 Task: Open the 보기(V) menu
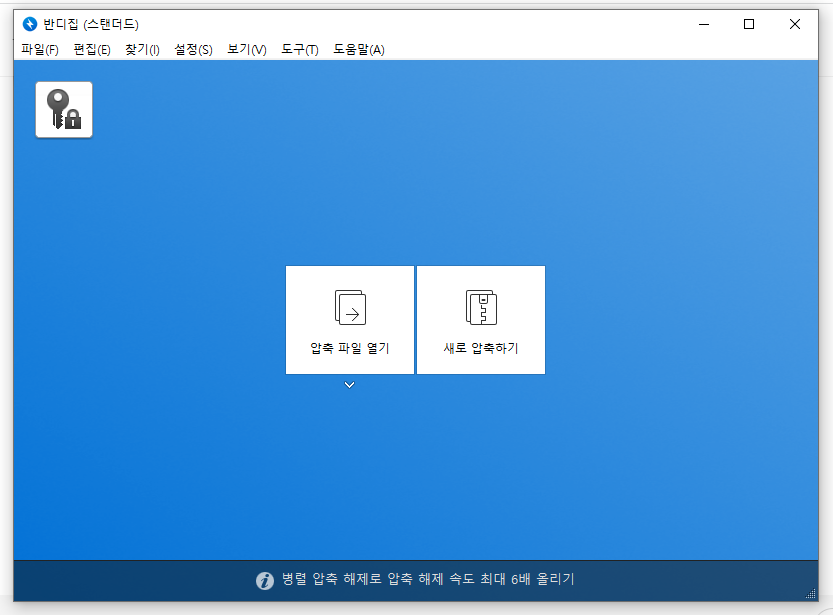pyautogui.click(x=244, y=49)
